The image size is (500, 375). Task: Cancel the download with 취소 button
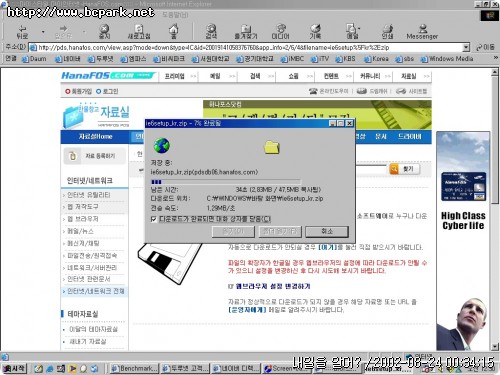(327, 232)
